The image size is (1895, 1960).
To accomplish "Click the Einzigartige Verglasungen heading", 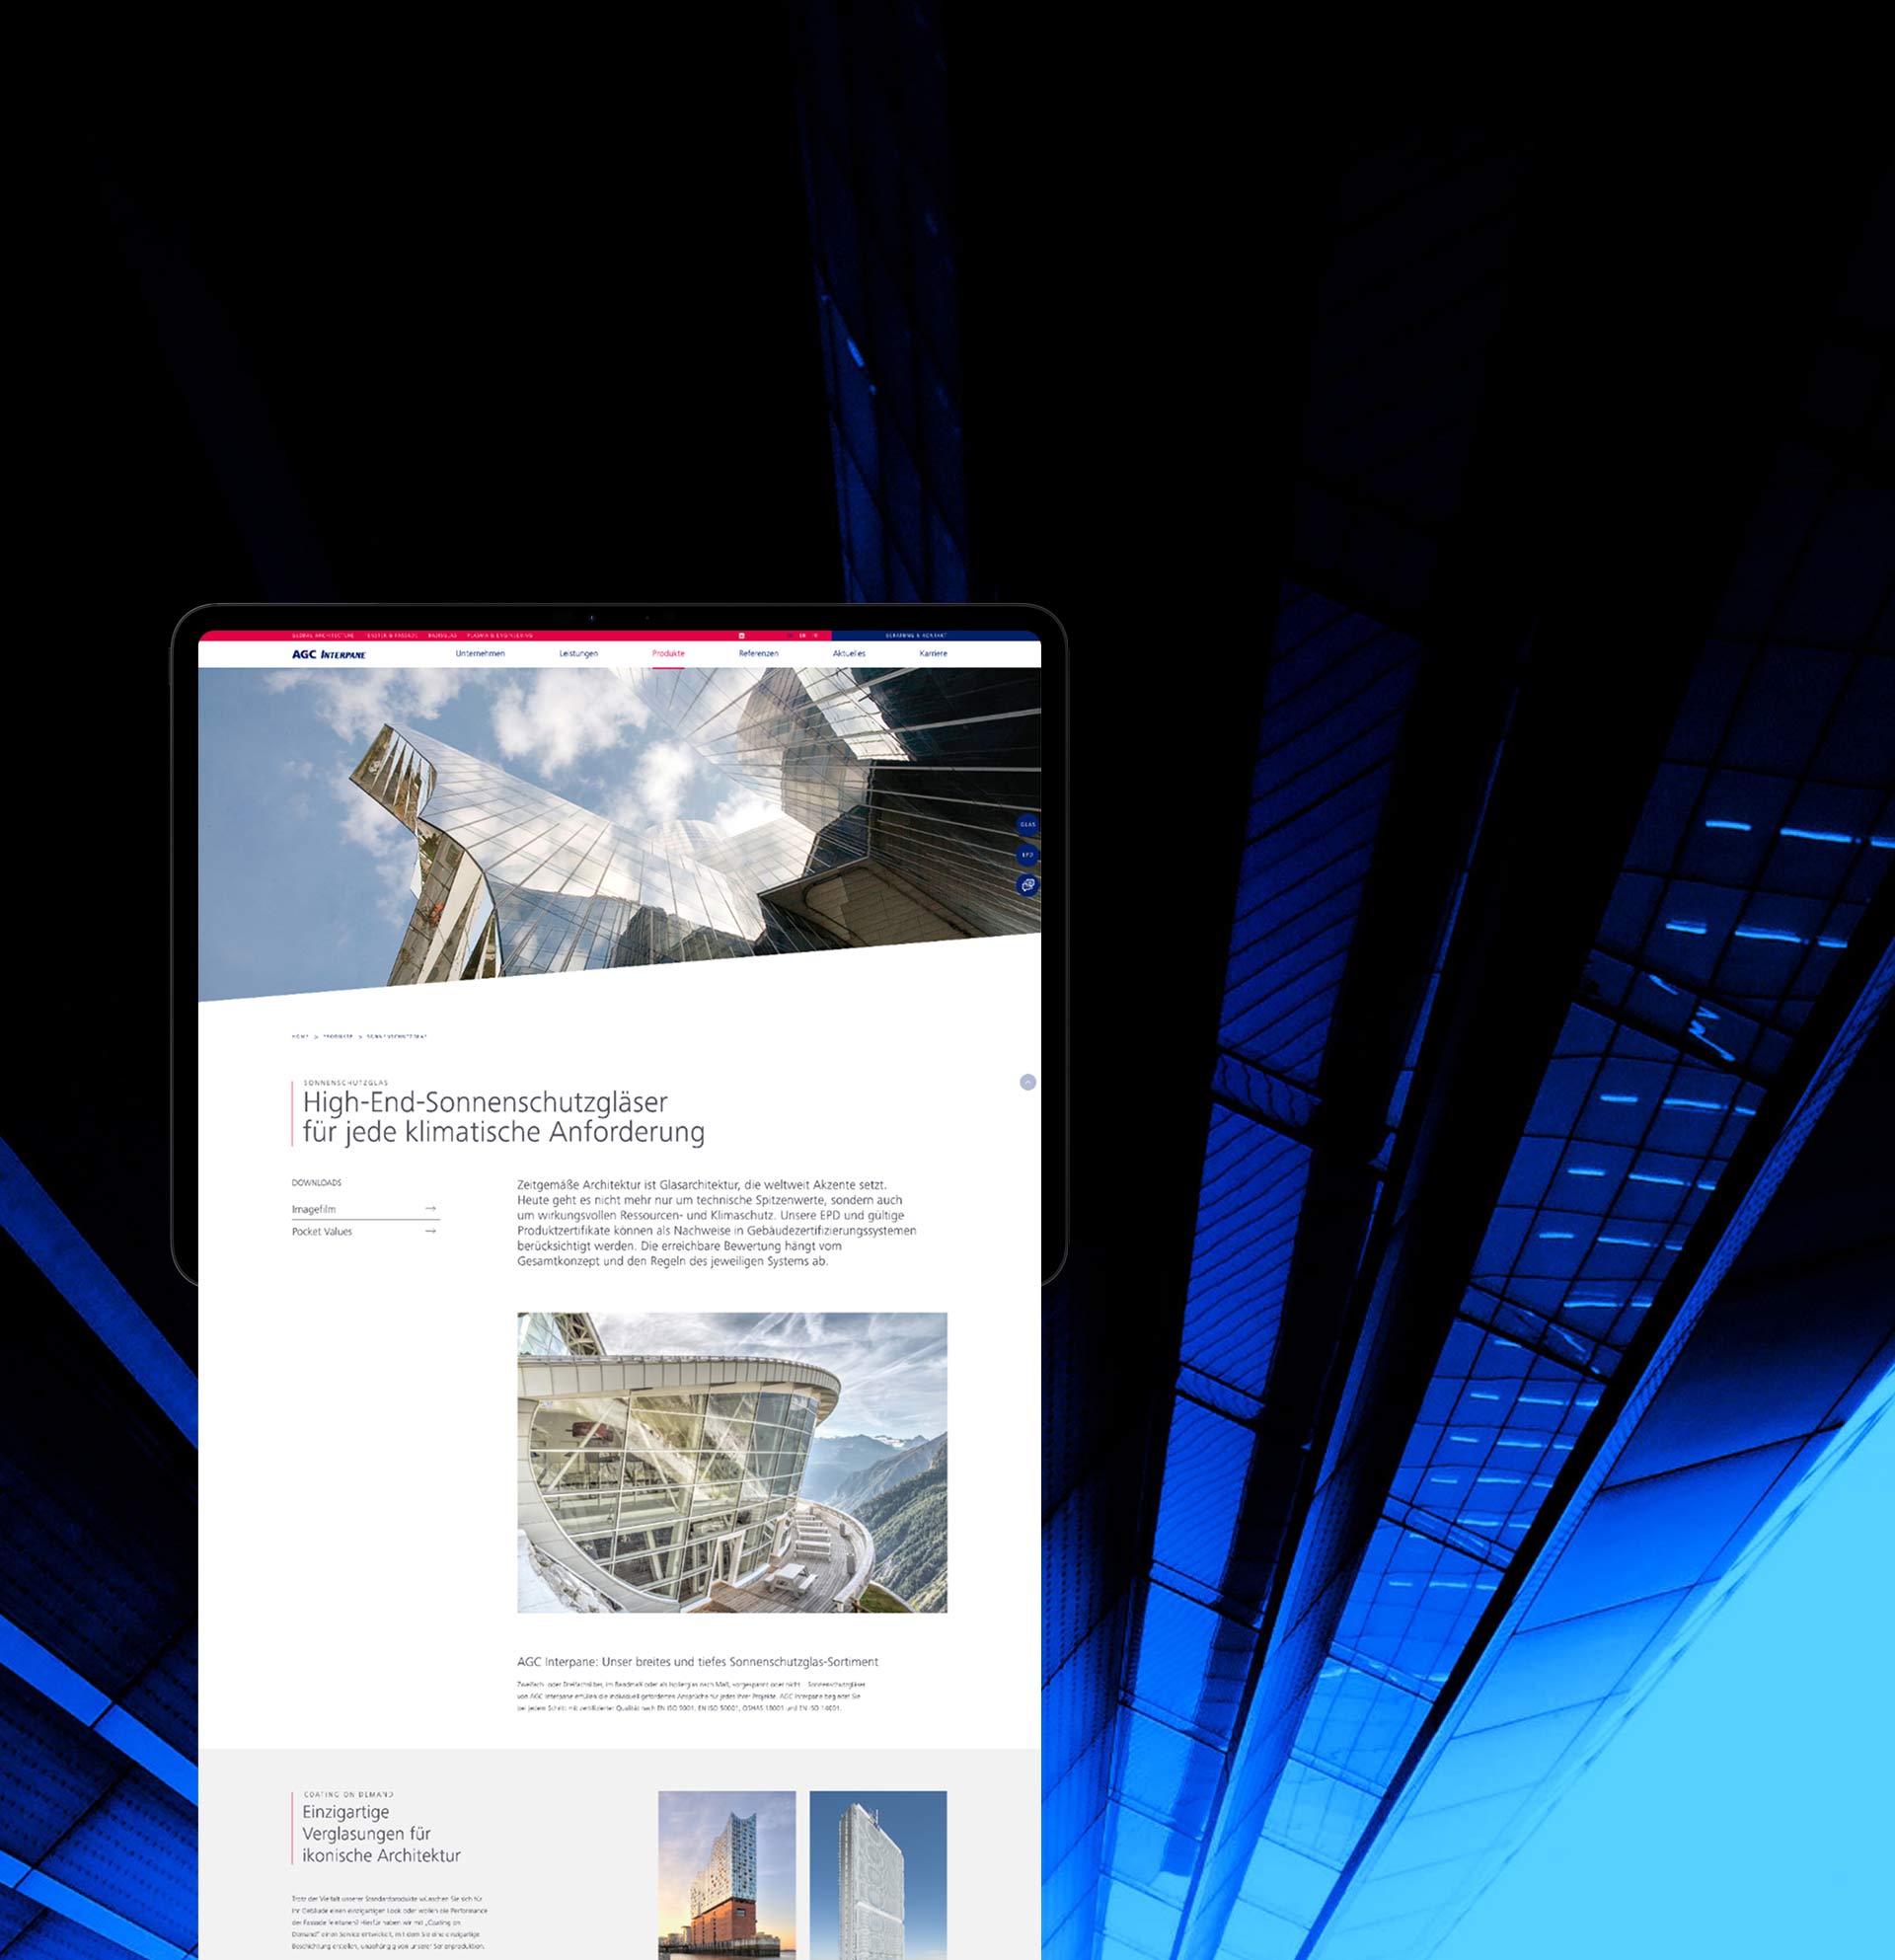I will coord(381,1833).
